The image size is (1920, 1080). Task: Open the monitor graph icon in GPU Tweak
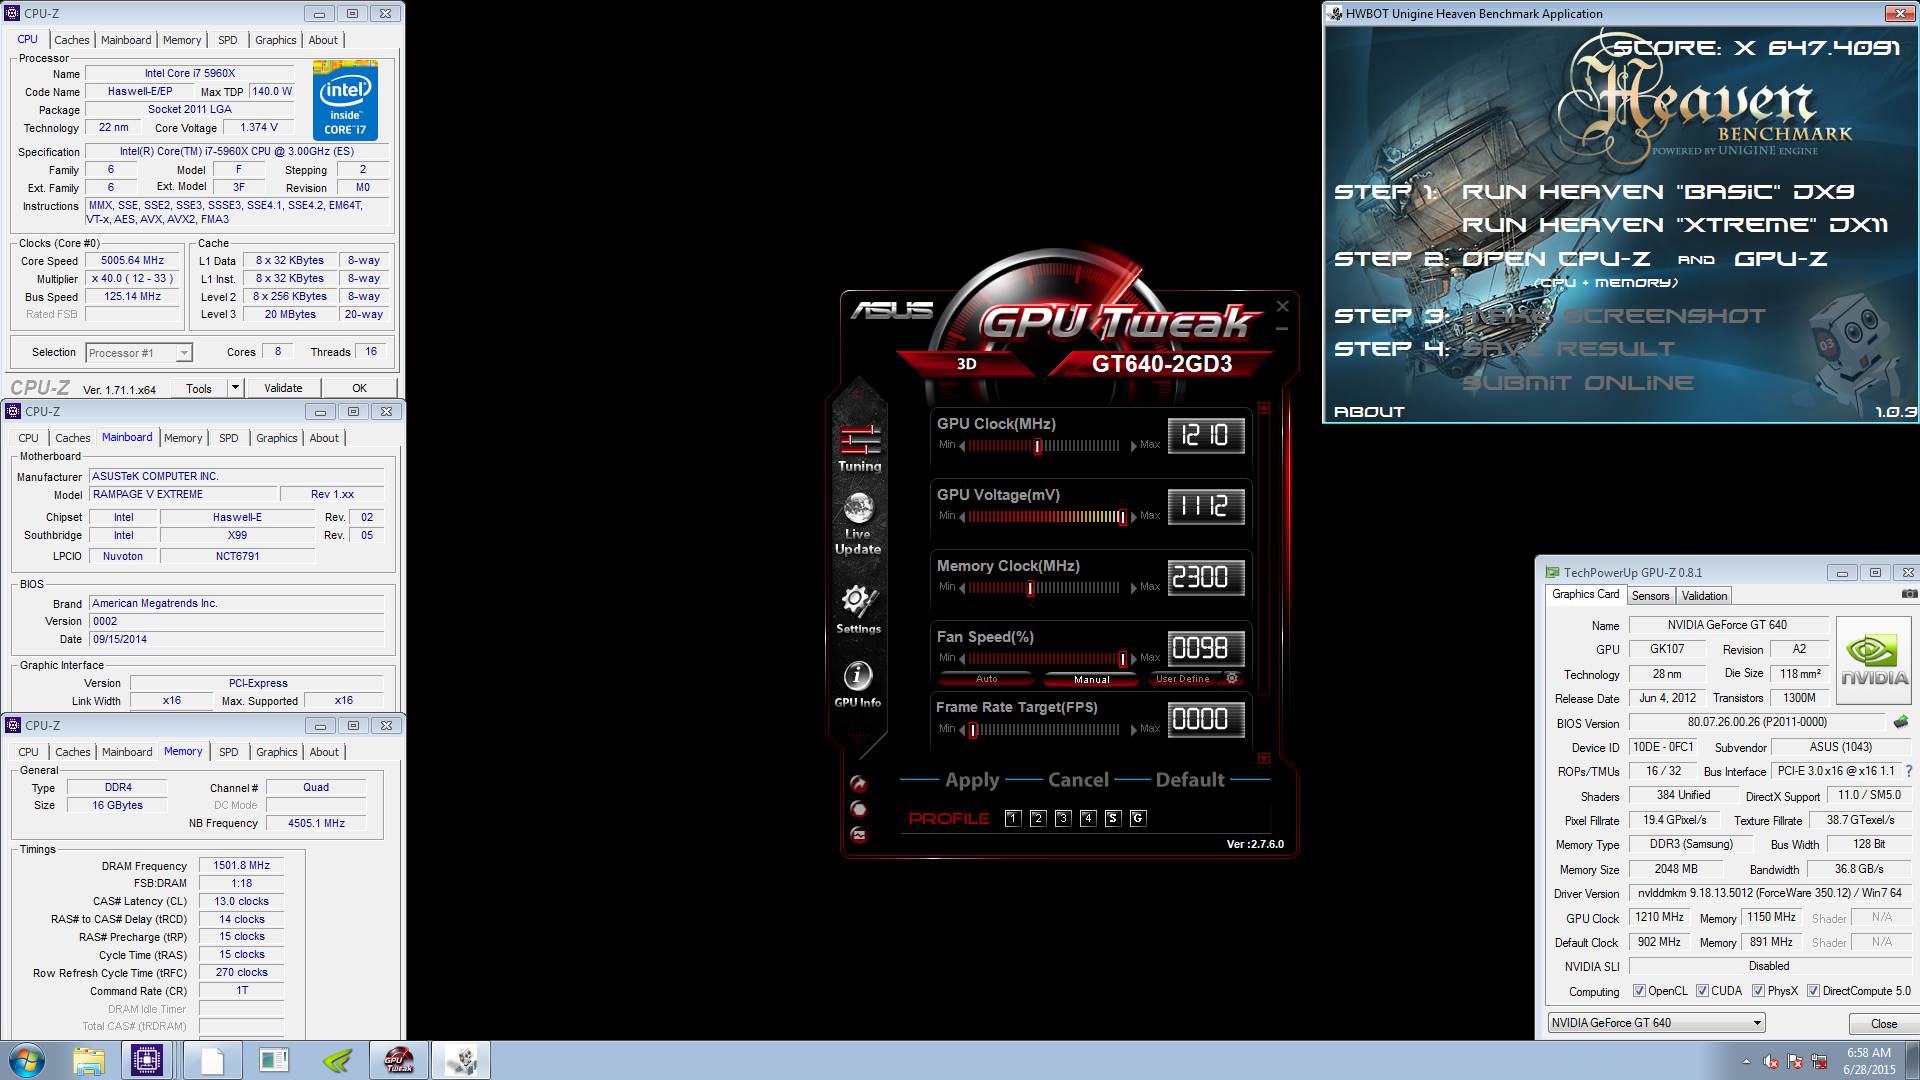858,835
